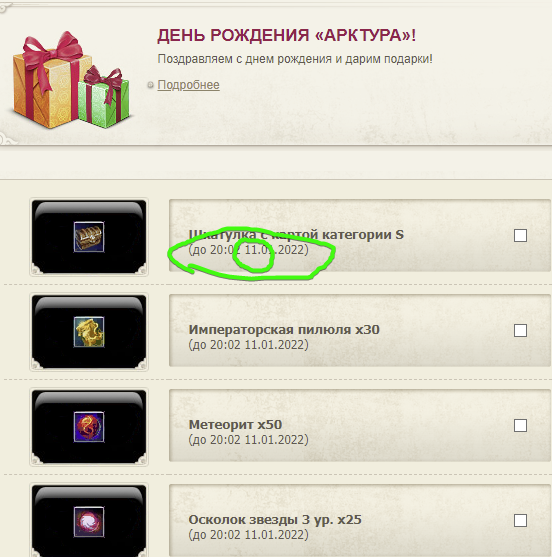
Task: Check the Шкатулка с картой категории S box
Action: (x=520, y=236)
